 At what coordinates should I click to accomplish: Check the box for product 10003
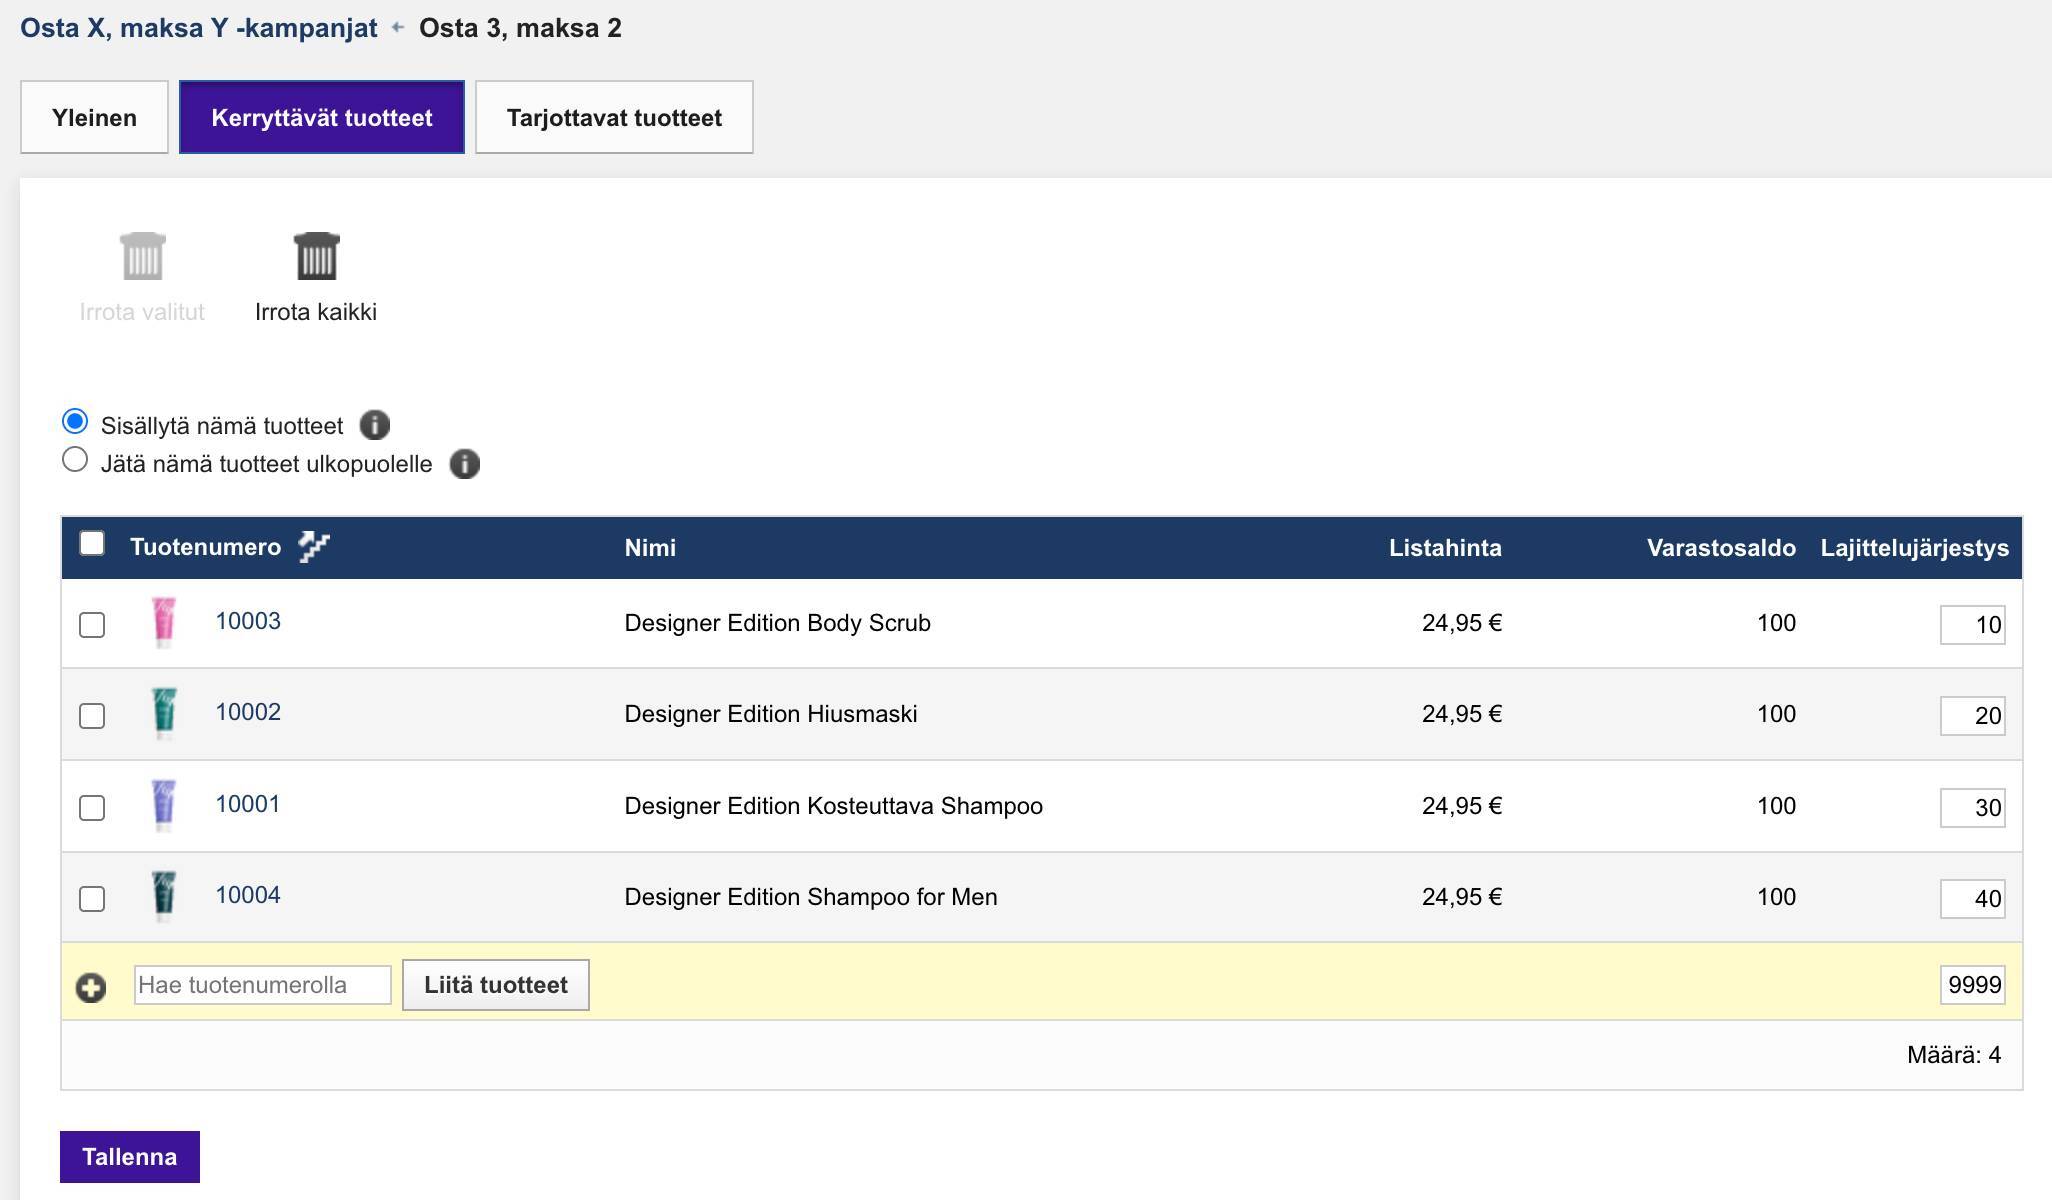[92, 625]
